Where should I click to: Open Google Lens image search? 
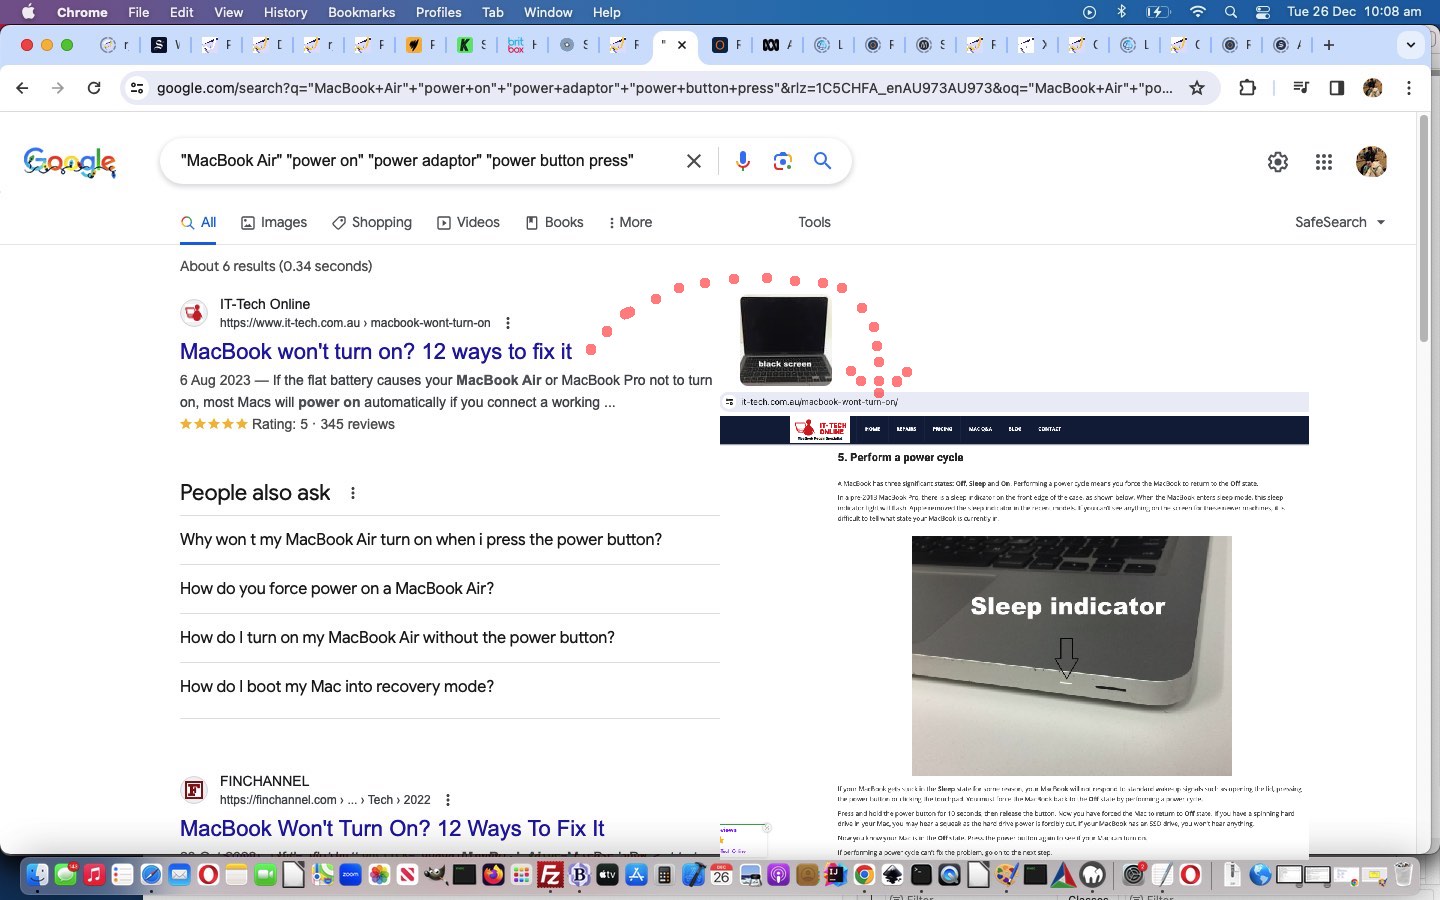782,161
